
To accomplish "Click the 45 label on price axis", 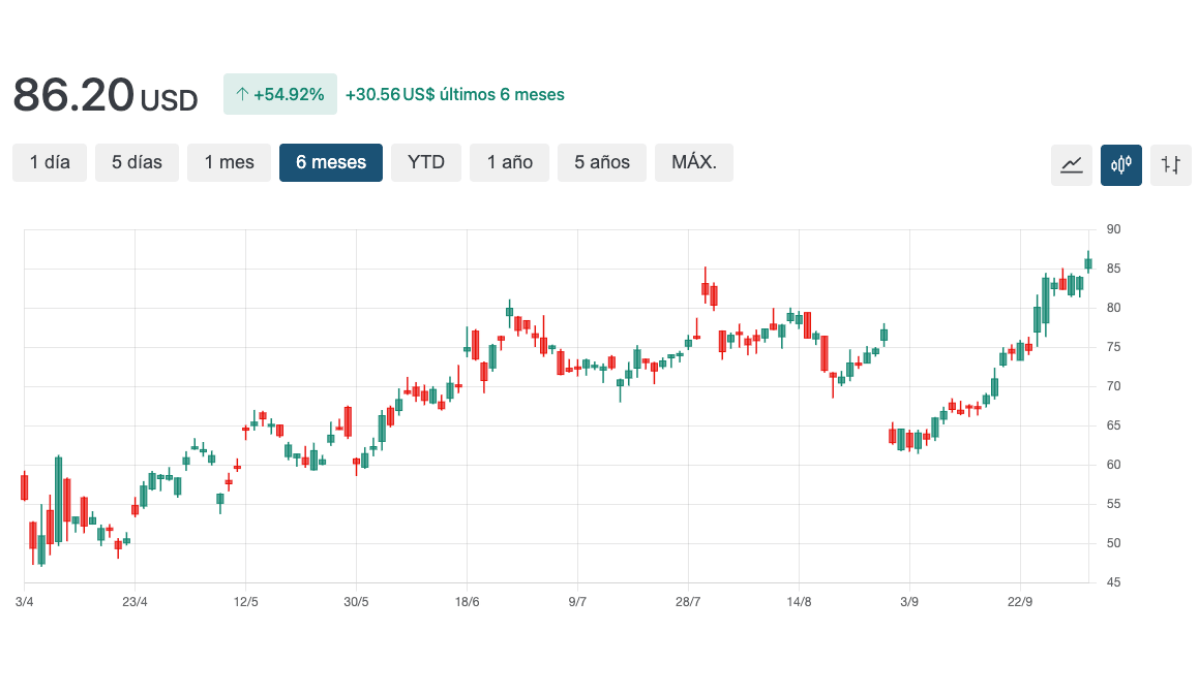I will (x=1113, y=583).
